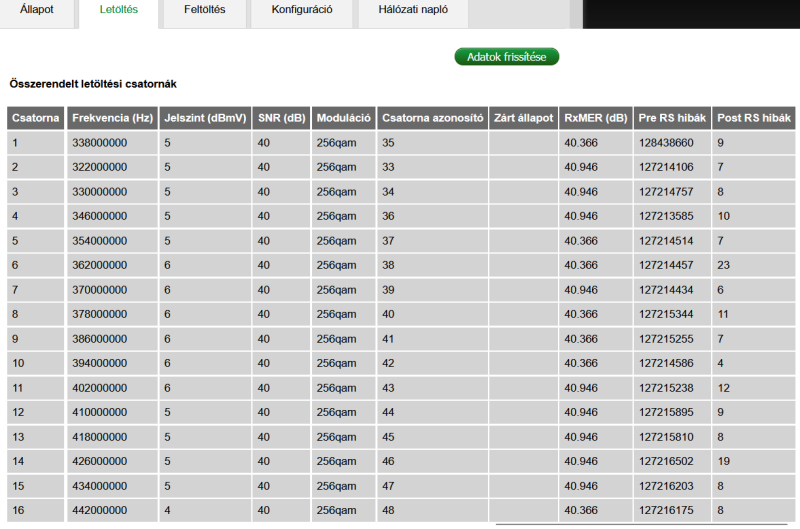The image size is (800, 529).
Task: Select frequency cell 410000000
Action: coord(112,412)
